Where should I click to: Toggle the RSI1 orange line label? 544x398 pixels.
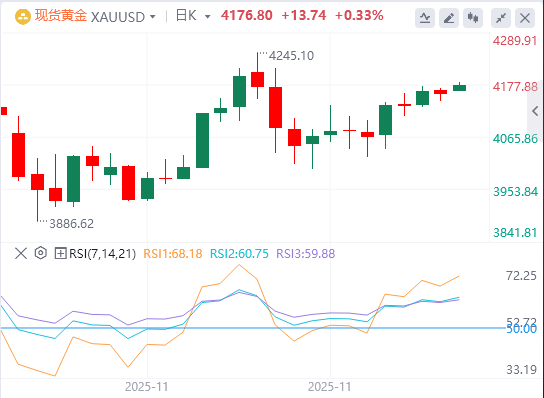pyautogui.click(x=173, y=254)
